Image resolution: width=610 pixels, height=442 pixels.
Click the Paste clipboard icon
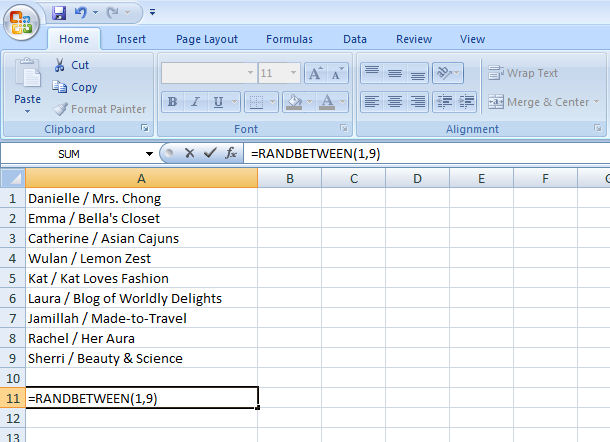(x=27, y=73)
